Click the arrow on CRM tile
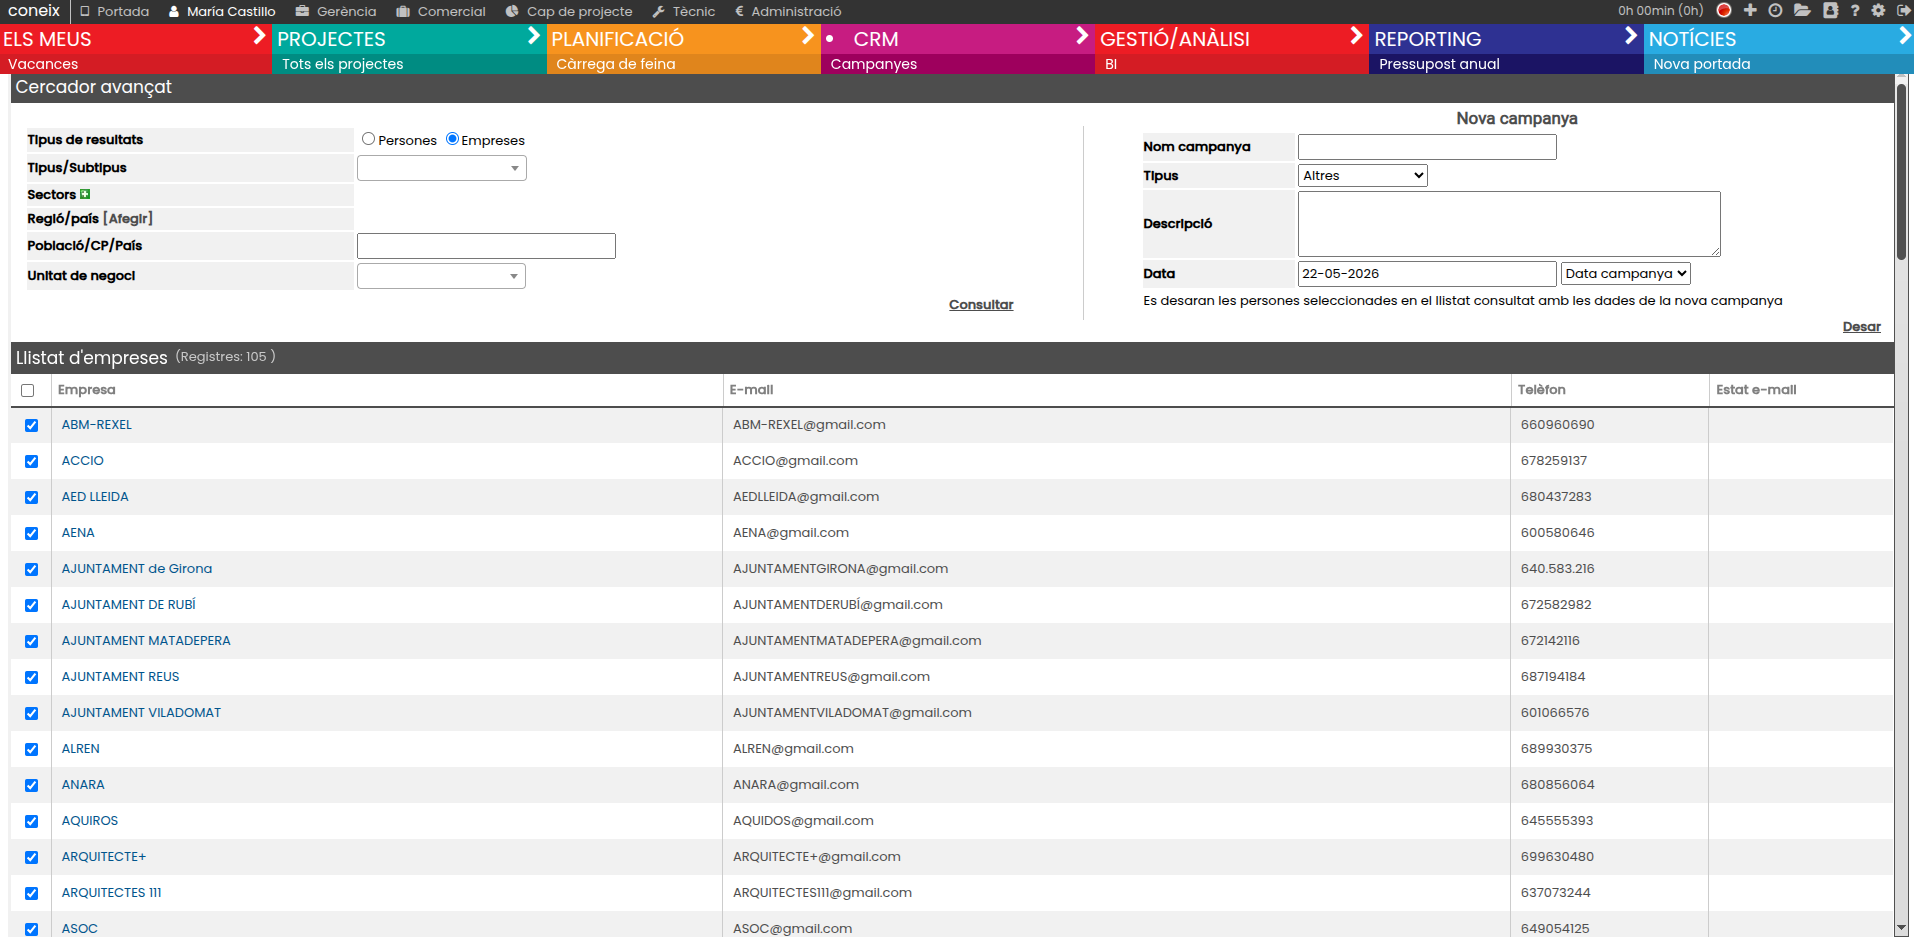This screenshot has width=1914, height=937. coord(1082,37)
